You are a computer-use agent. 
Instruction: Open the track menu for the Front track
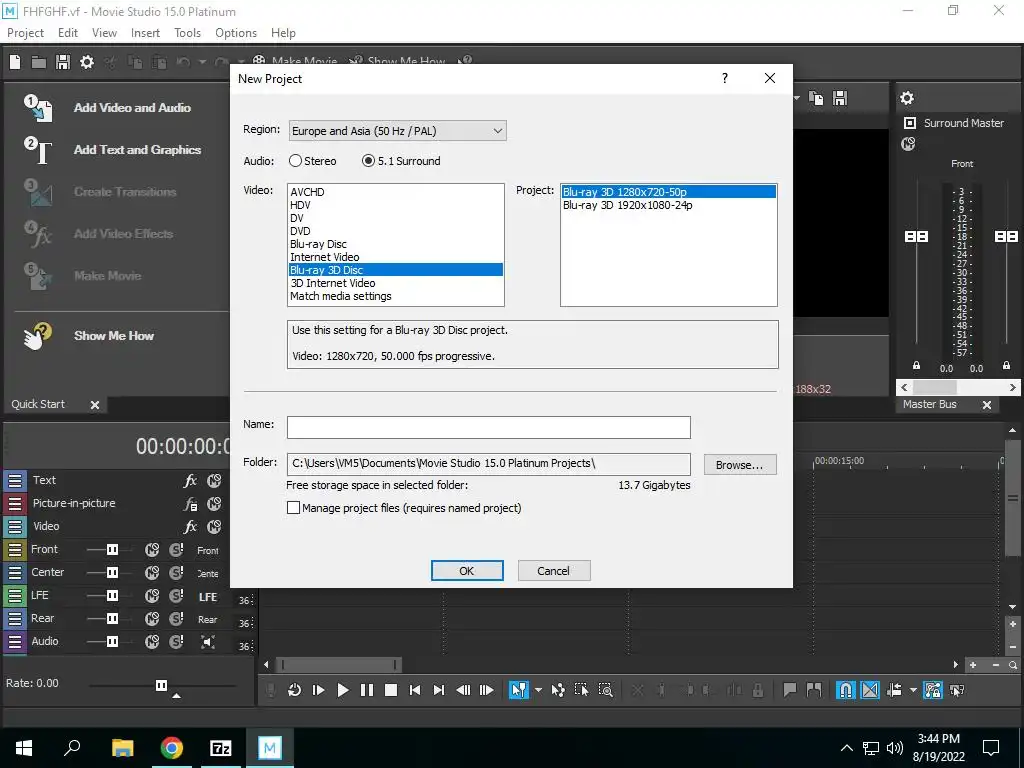14,550
